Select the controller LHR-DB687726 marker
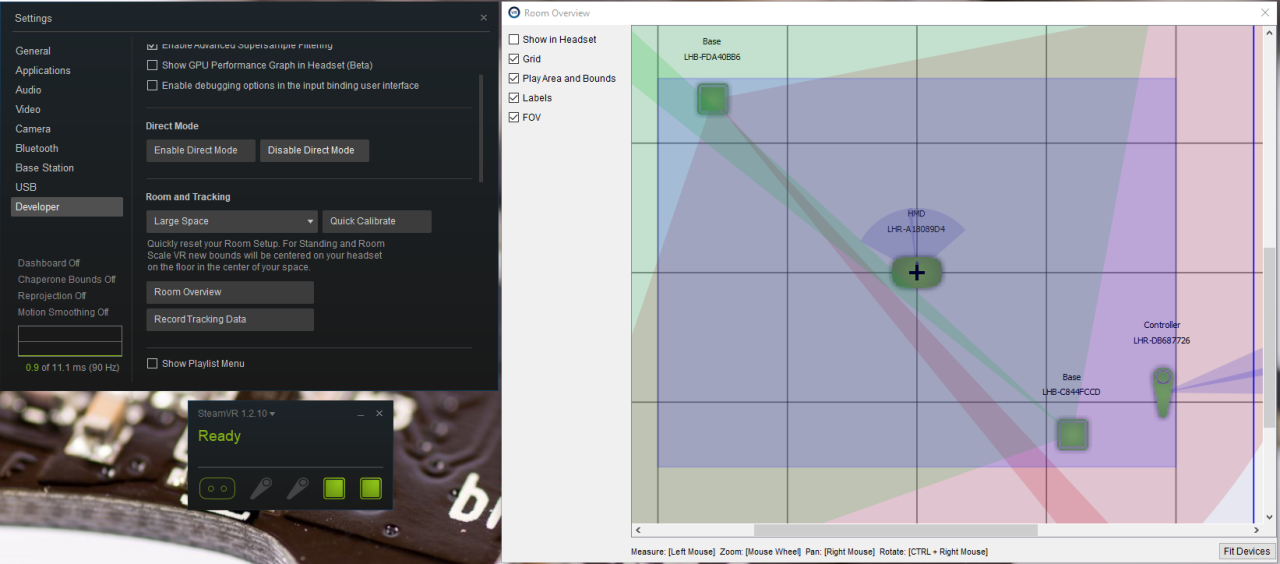Image resolution: width=1280 pixels, height=564 pixels. pyautogui.click(x=1162, y=392)
